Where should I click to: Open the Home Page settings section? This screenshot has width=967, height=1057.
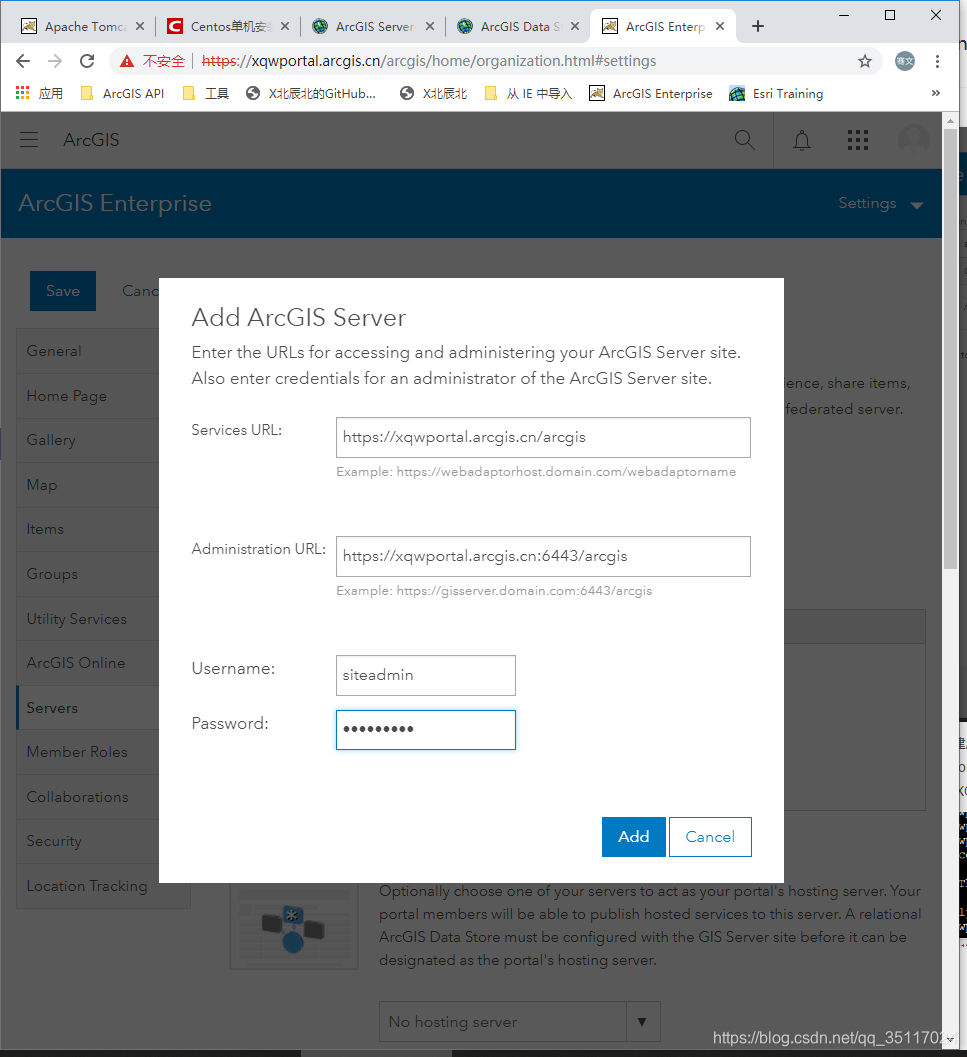88,396
